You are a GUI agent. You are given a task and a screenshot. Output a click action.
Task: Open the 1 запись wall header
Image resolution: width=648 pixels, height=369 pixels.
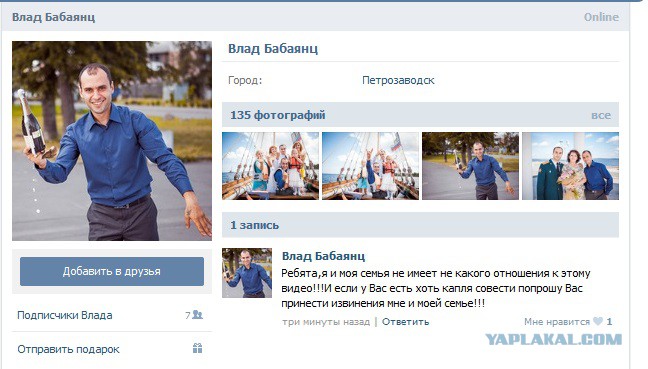(420, 225)
